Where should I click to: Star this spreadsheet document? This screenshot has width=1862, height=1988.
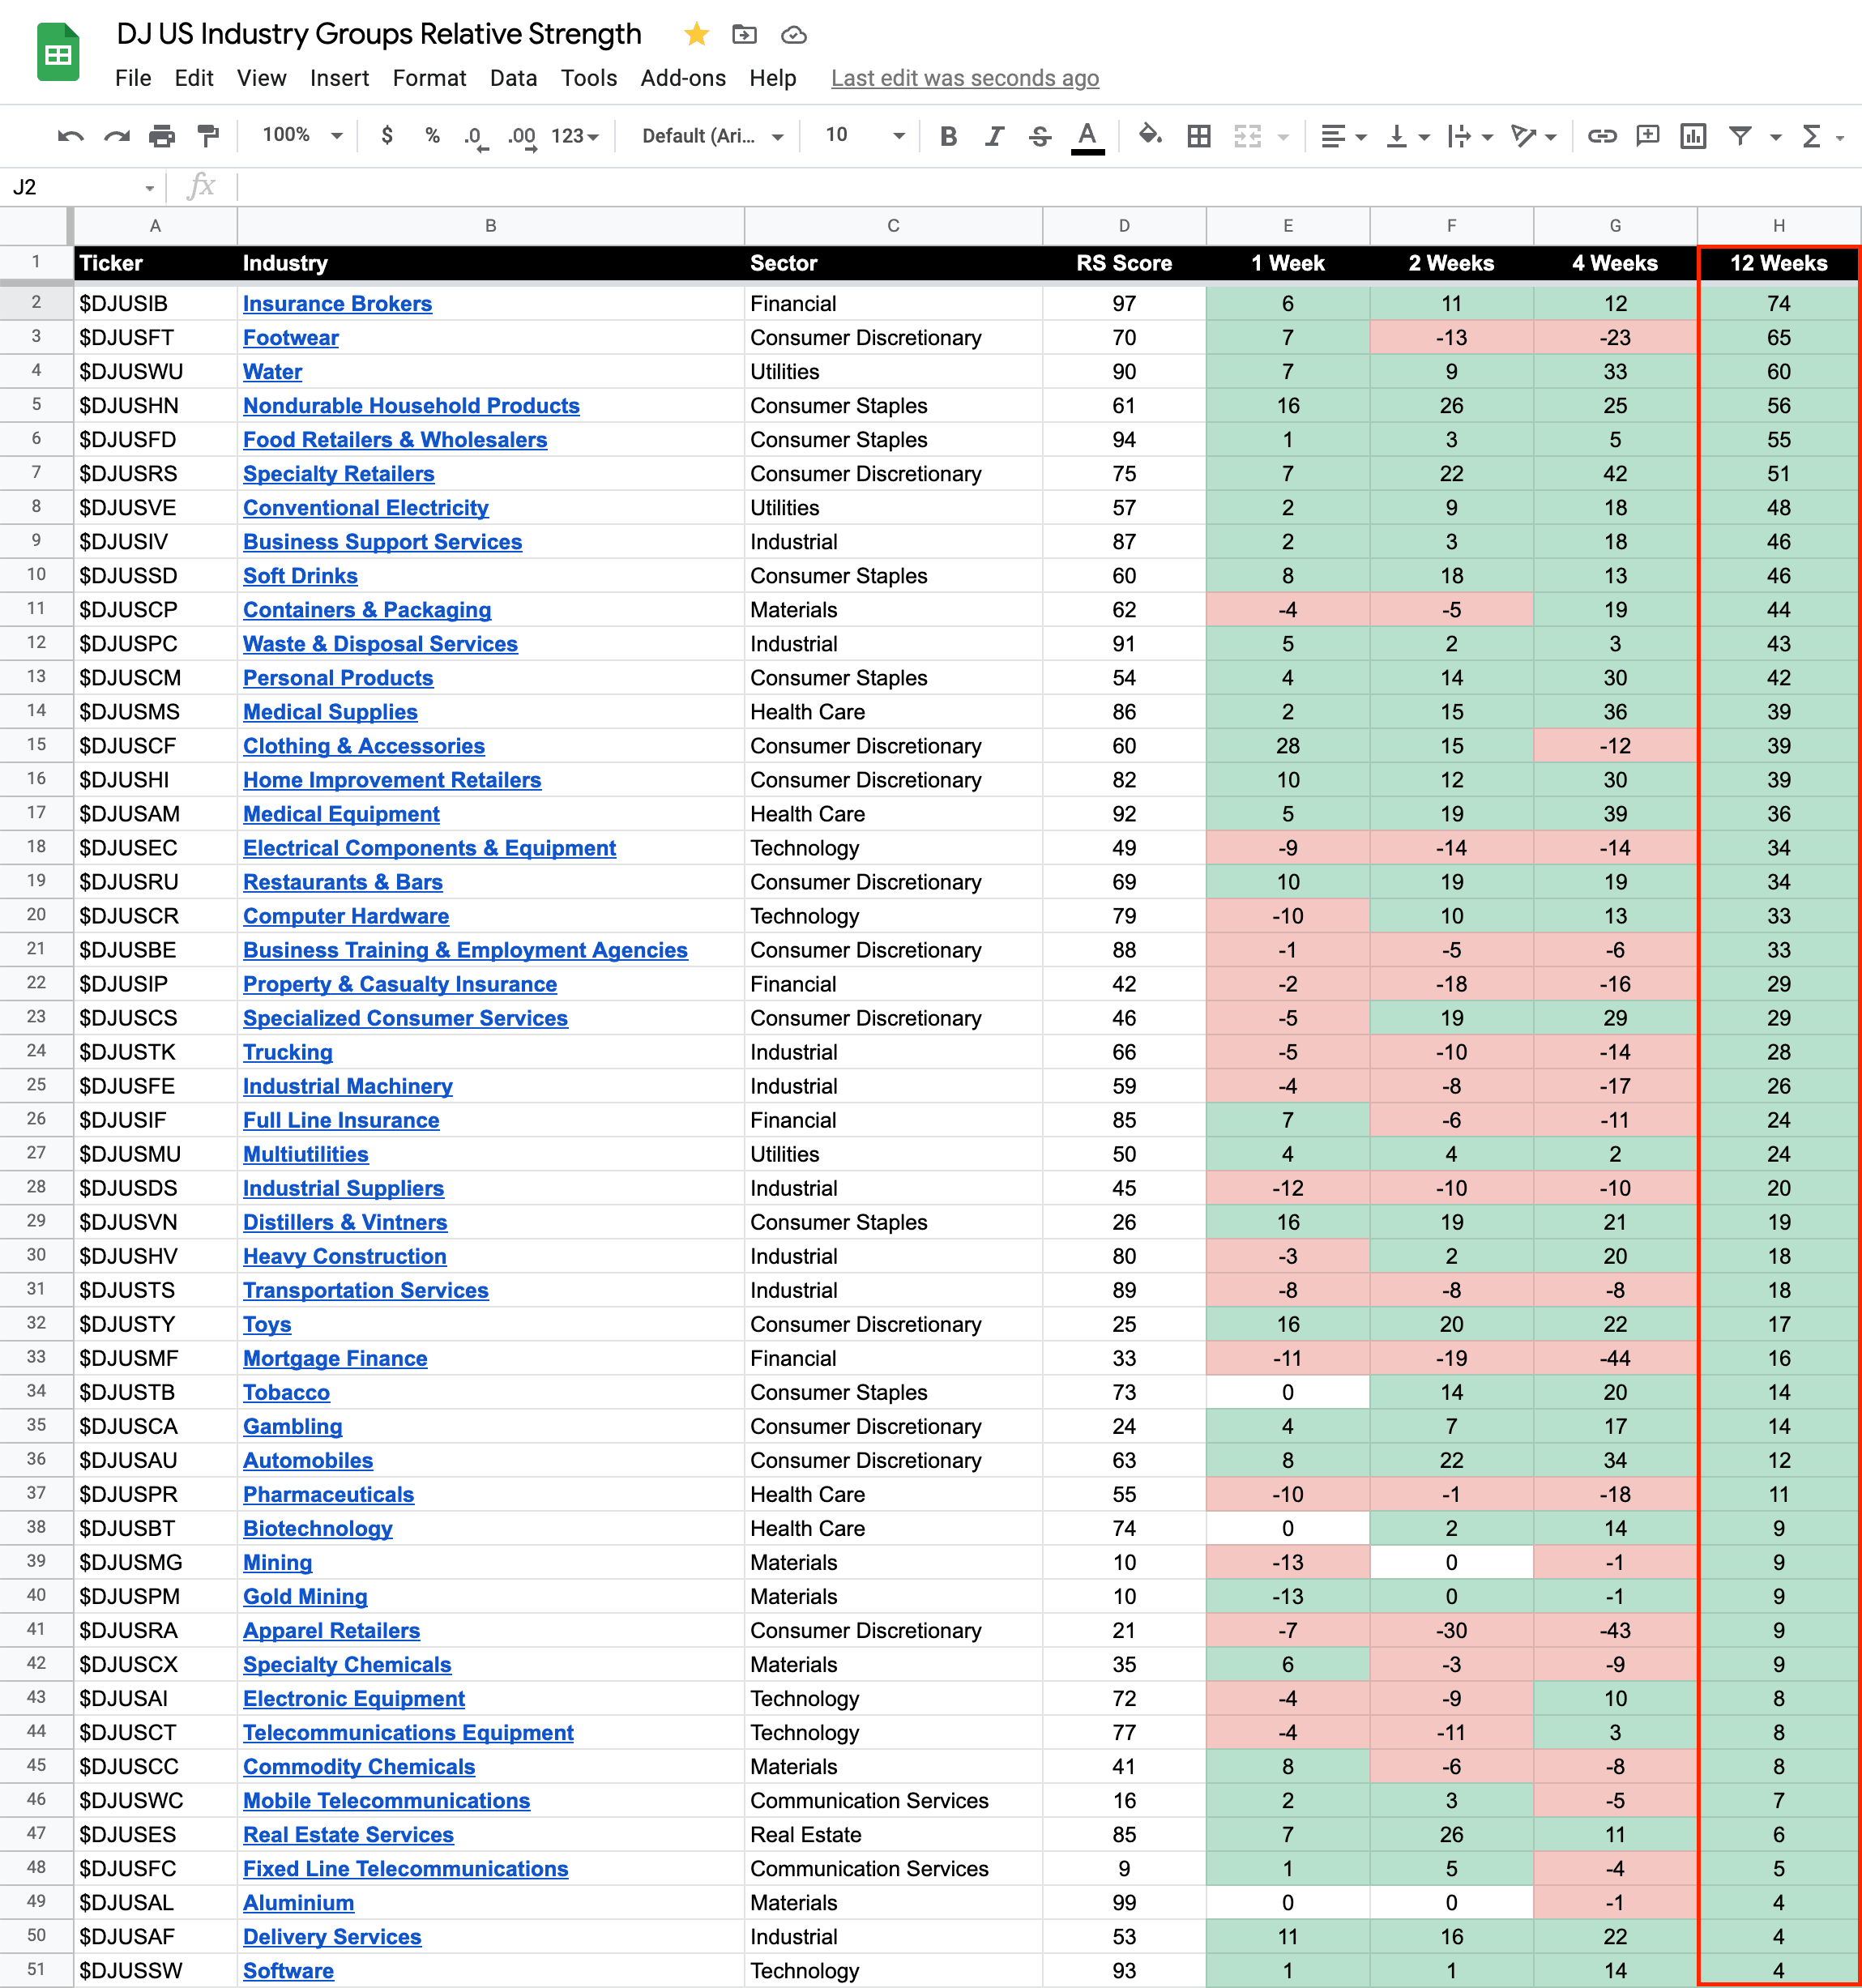pyautogui.click(x=696, y=35)
